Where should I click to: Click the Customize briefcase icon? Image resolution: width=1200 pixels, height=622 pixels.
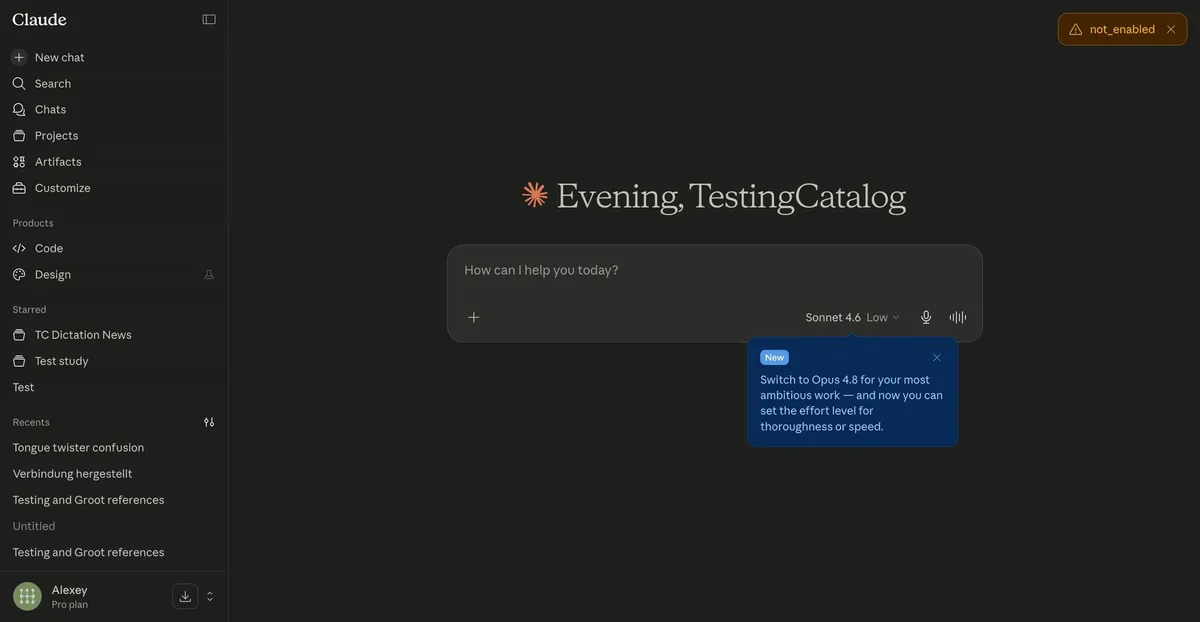(19, 187)
